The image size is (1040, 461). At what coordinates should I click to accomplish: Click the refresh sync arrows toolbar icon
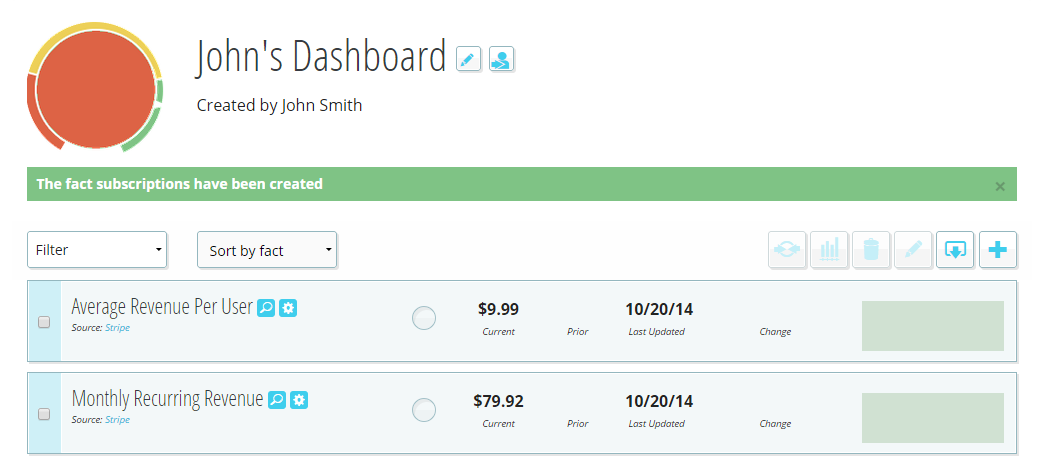[x=787, y=249]
